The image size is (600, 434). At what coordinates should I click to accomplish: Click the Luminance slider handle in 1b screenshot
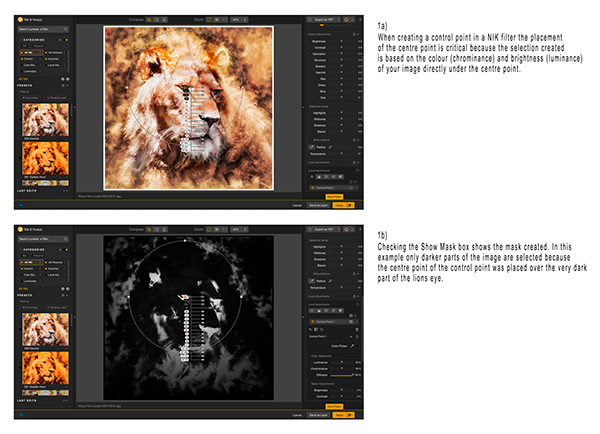pyautogui.click(x=342, y=362)
